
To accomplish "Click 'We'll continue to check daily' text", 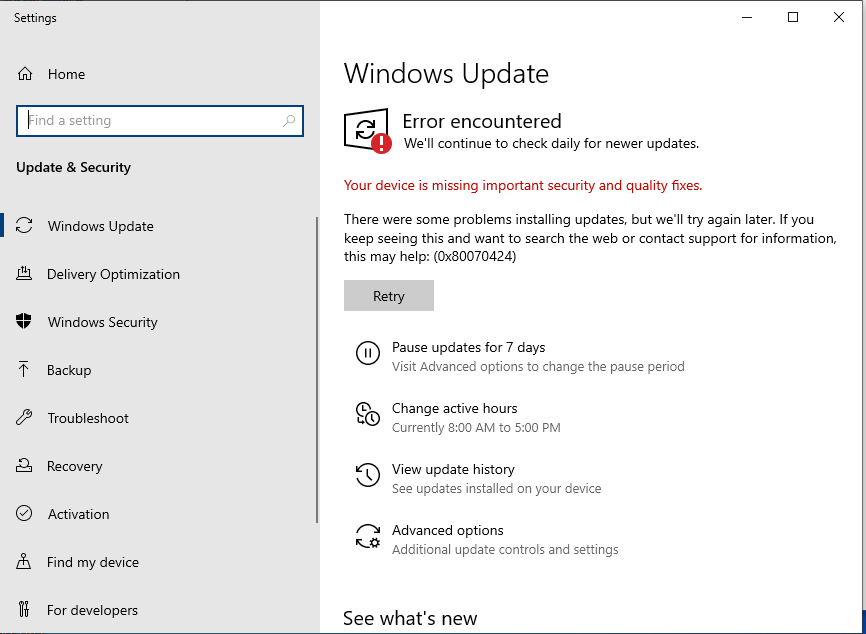I will (551, 144).
